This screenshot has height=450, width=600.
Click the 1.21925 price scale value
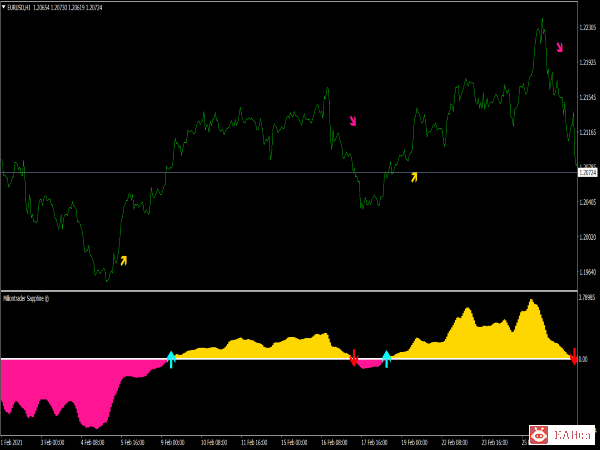(x=587, y=62)
